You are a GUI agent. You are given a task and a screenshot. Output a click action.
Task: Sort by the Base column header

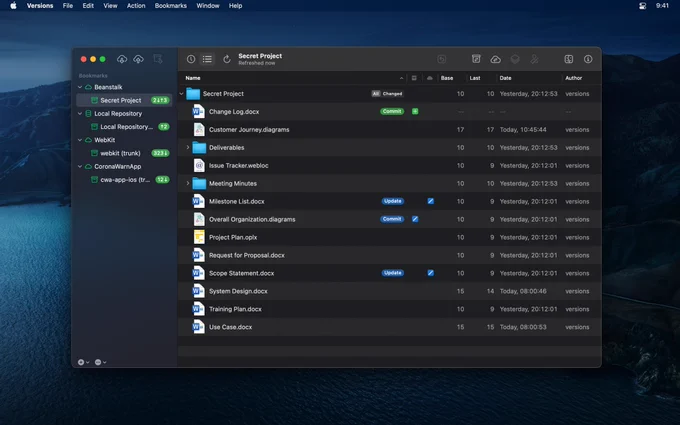click(447, 78)
